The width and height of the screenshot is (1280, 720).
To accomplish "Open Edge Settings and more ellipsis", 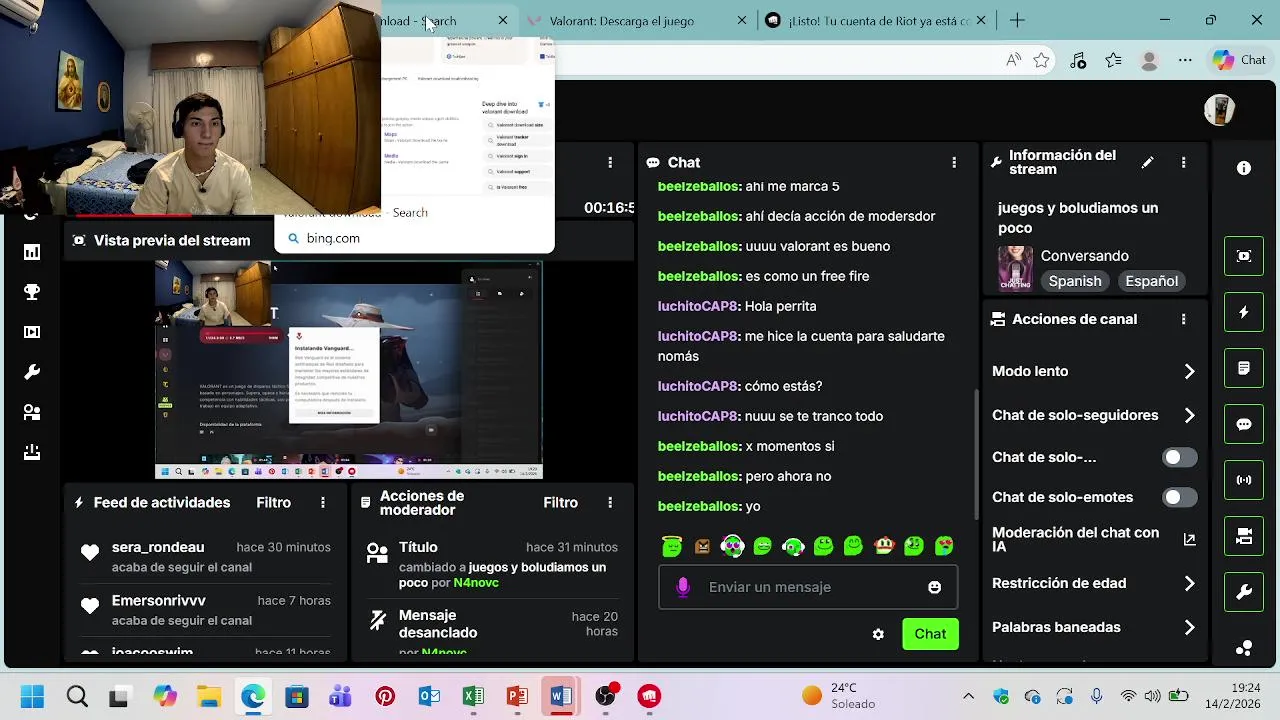I will coord(1185,60).
